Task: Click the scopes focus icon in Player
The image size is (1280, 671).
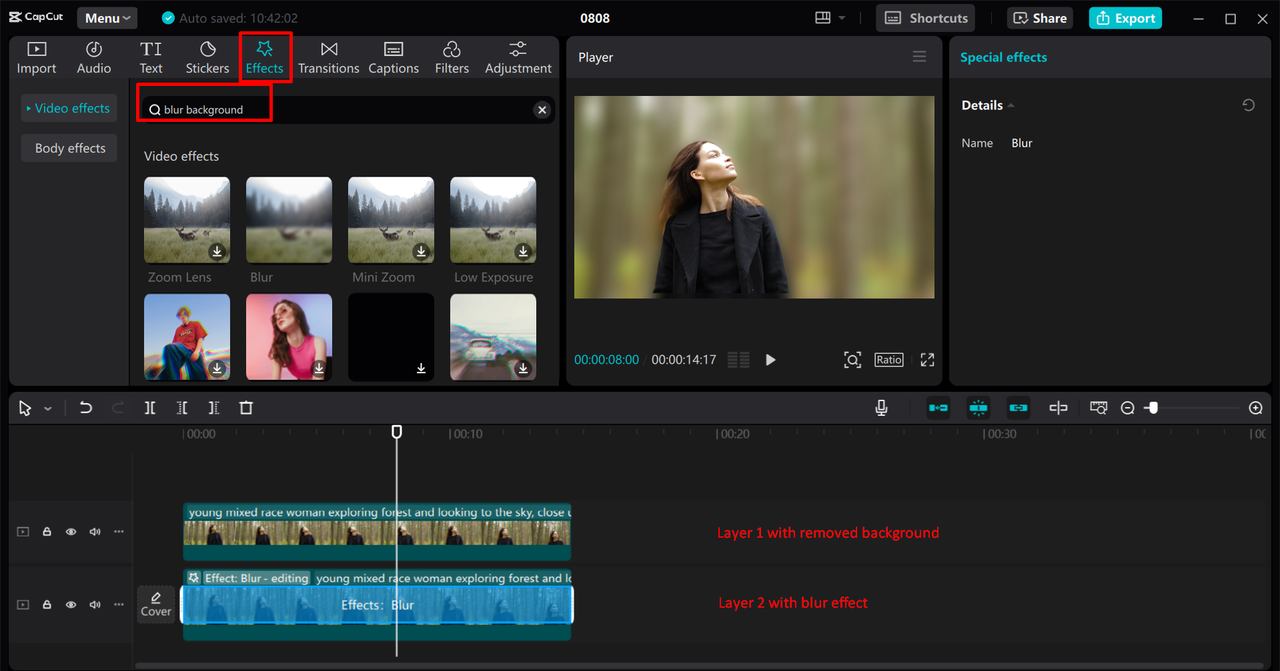Action: (852, 360)
